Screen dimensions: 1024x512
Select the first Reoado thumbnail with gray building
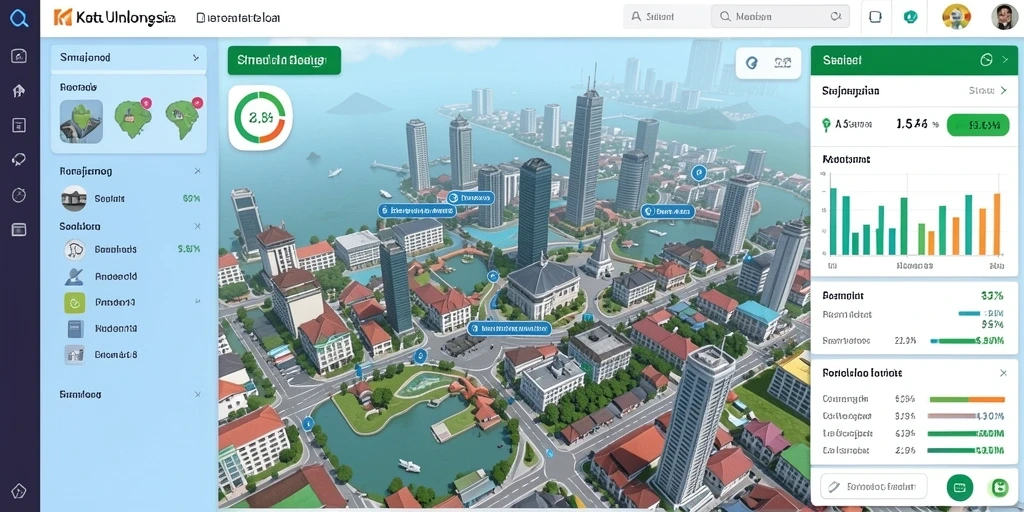82,121
